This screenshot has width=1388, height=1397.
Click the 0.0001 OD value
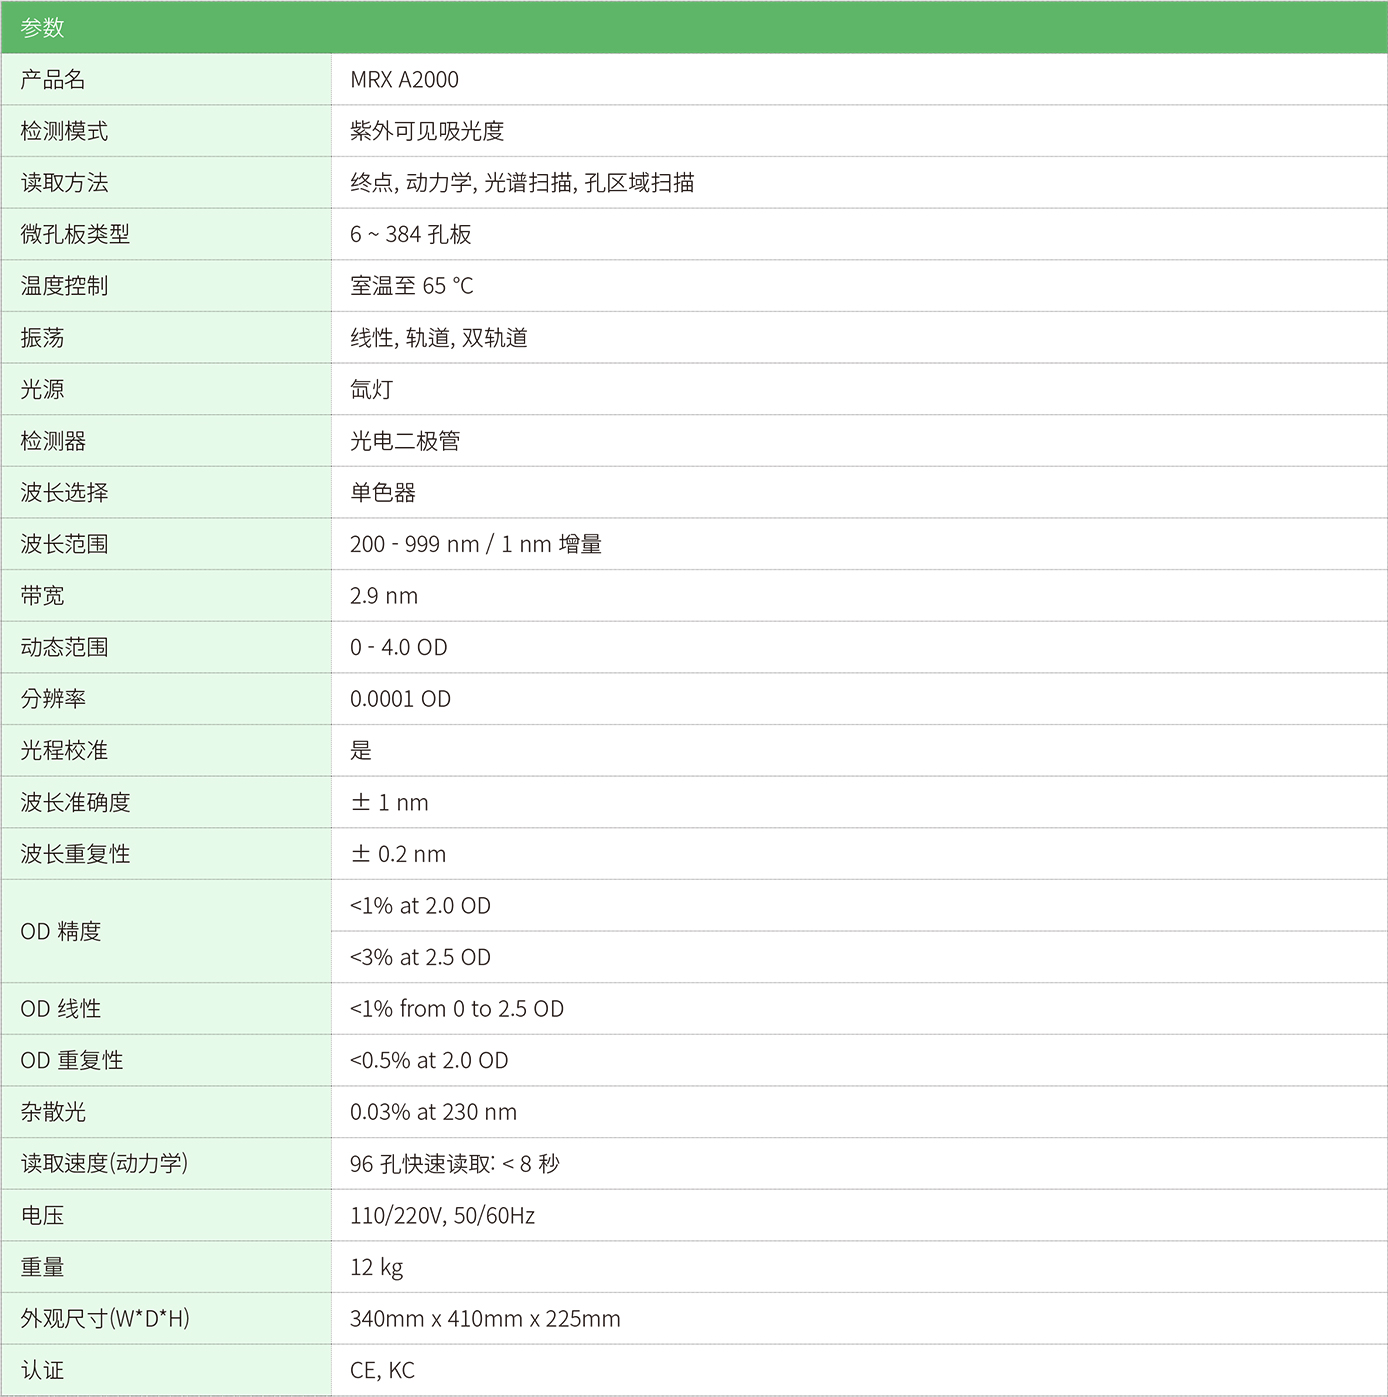(401, 699)
